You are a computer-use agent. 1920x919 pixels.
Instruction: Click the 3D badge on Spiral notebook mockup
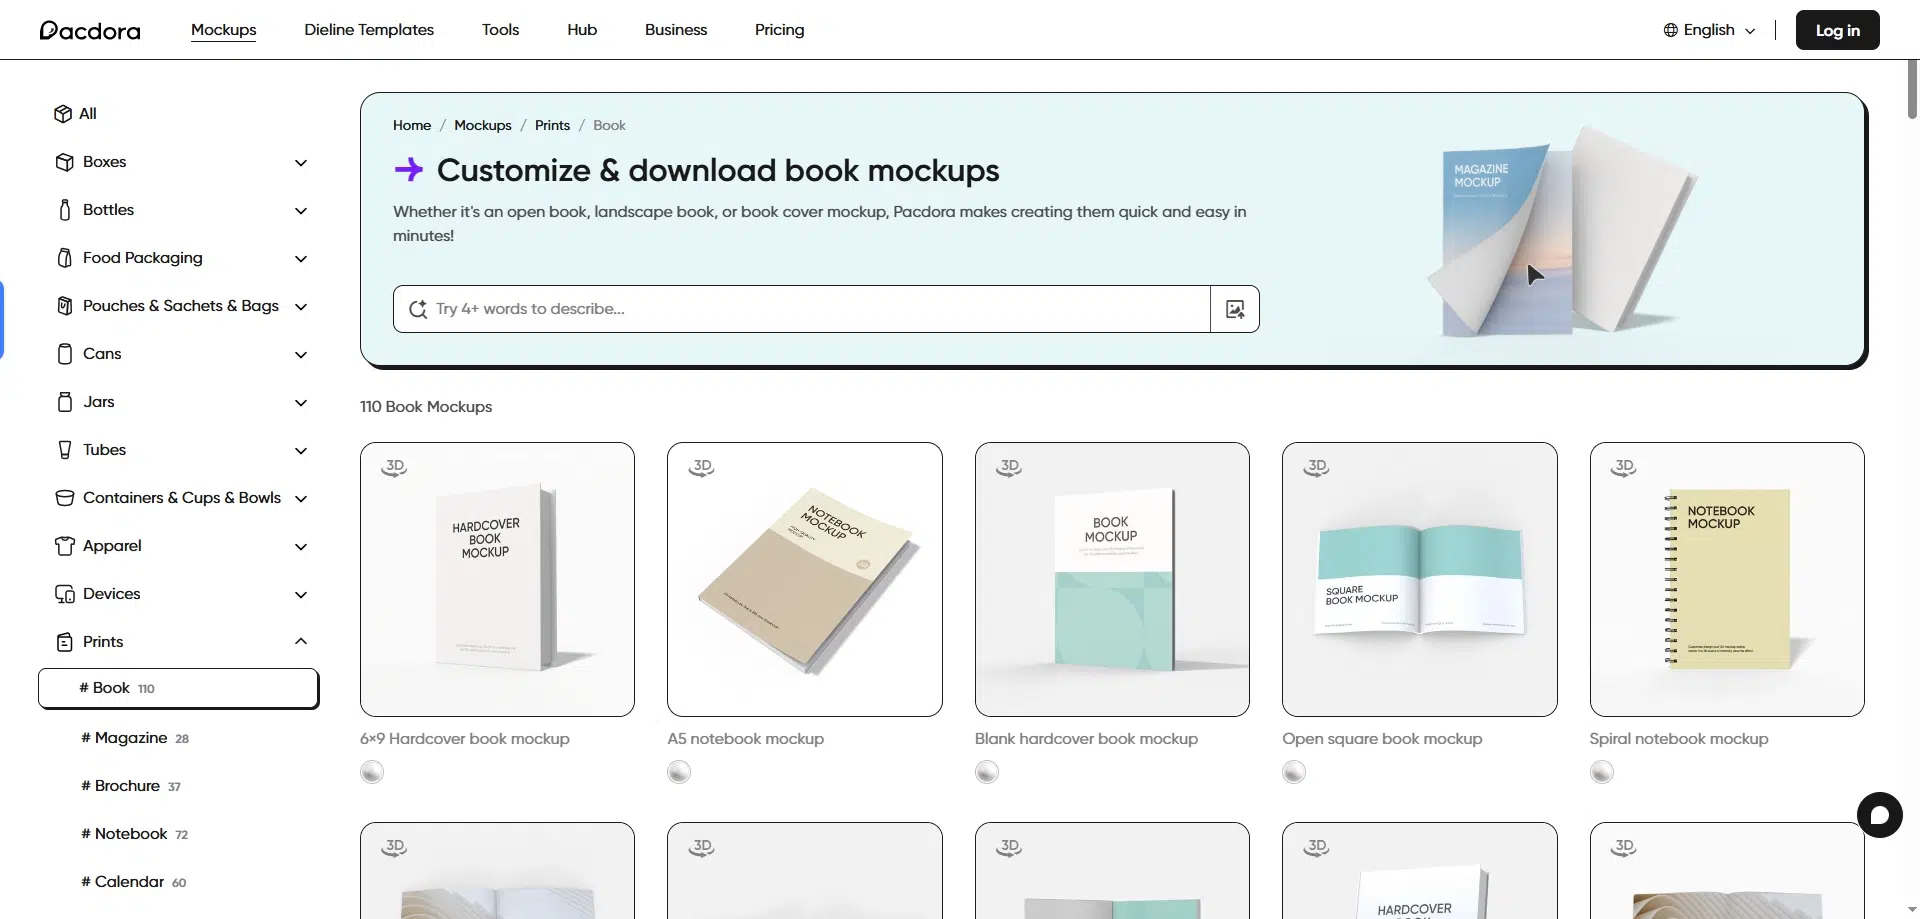click(x=1624, y=467)
